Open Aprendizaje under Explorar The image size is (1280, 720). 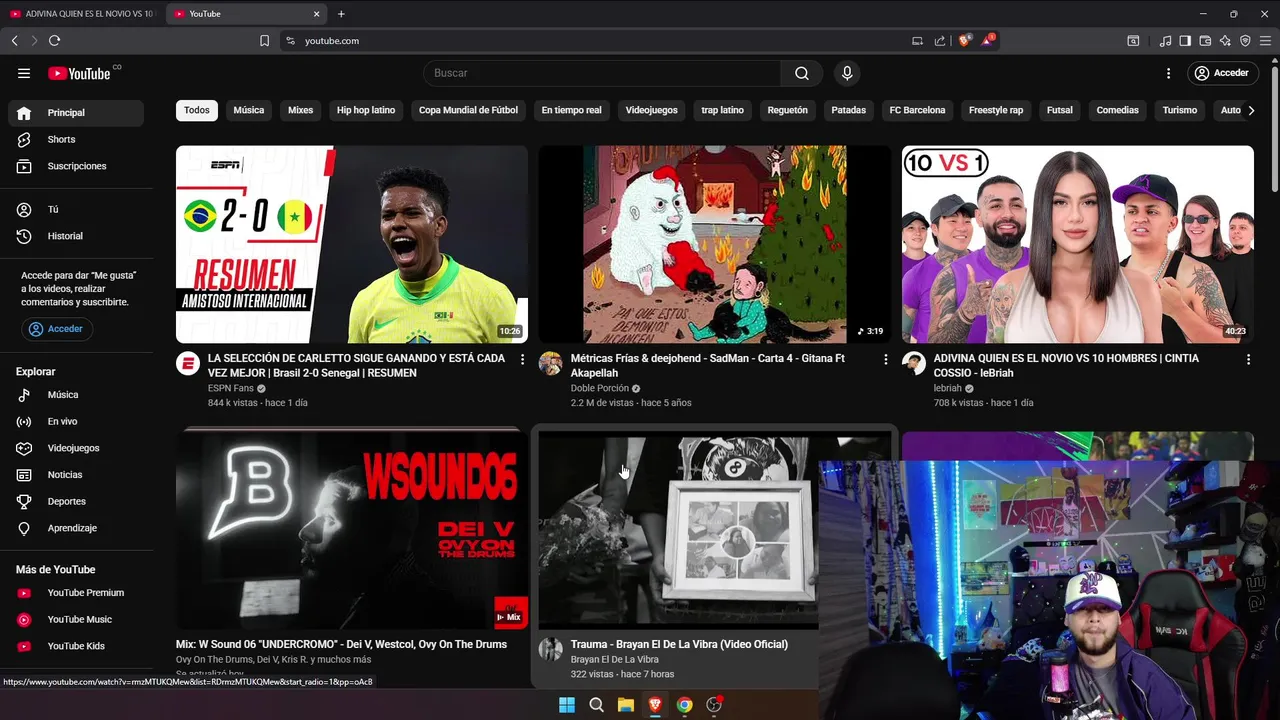[x=76, y=528]
